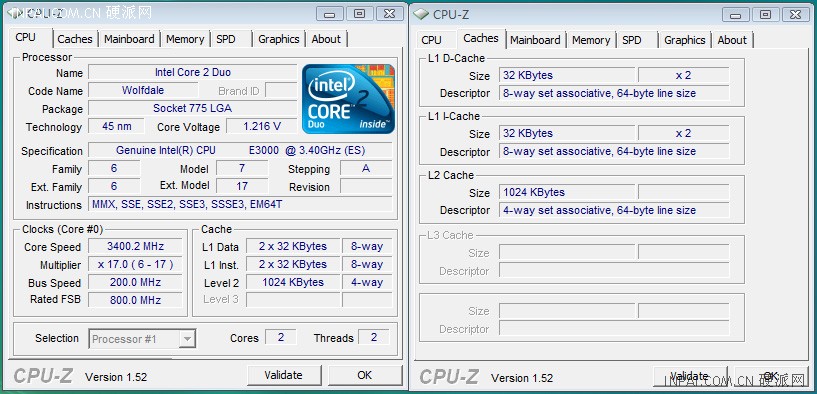
Task: Click L2 Cache Size value '1024 KBytes' in right window
Action: pos(567,192)
